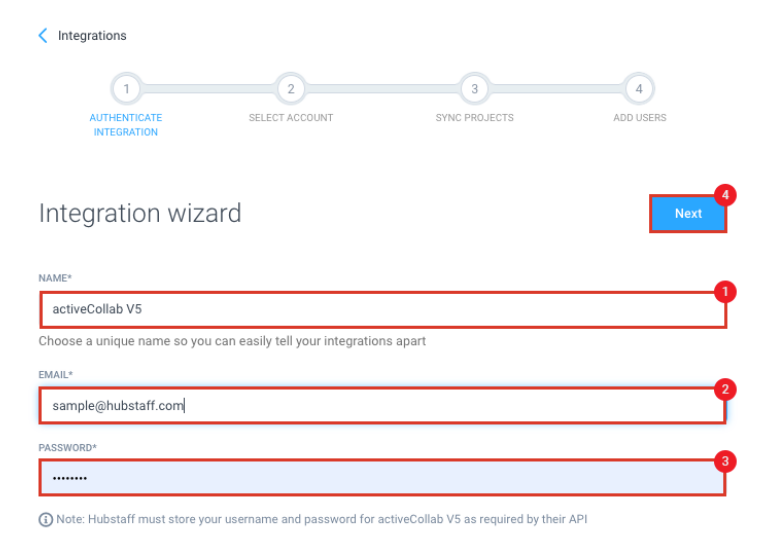Open the Authenticate Integration step label
775x541 pixels.
click(126, 125)
